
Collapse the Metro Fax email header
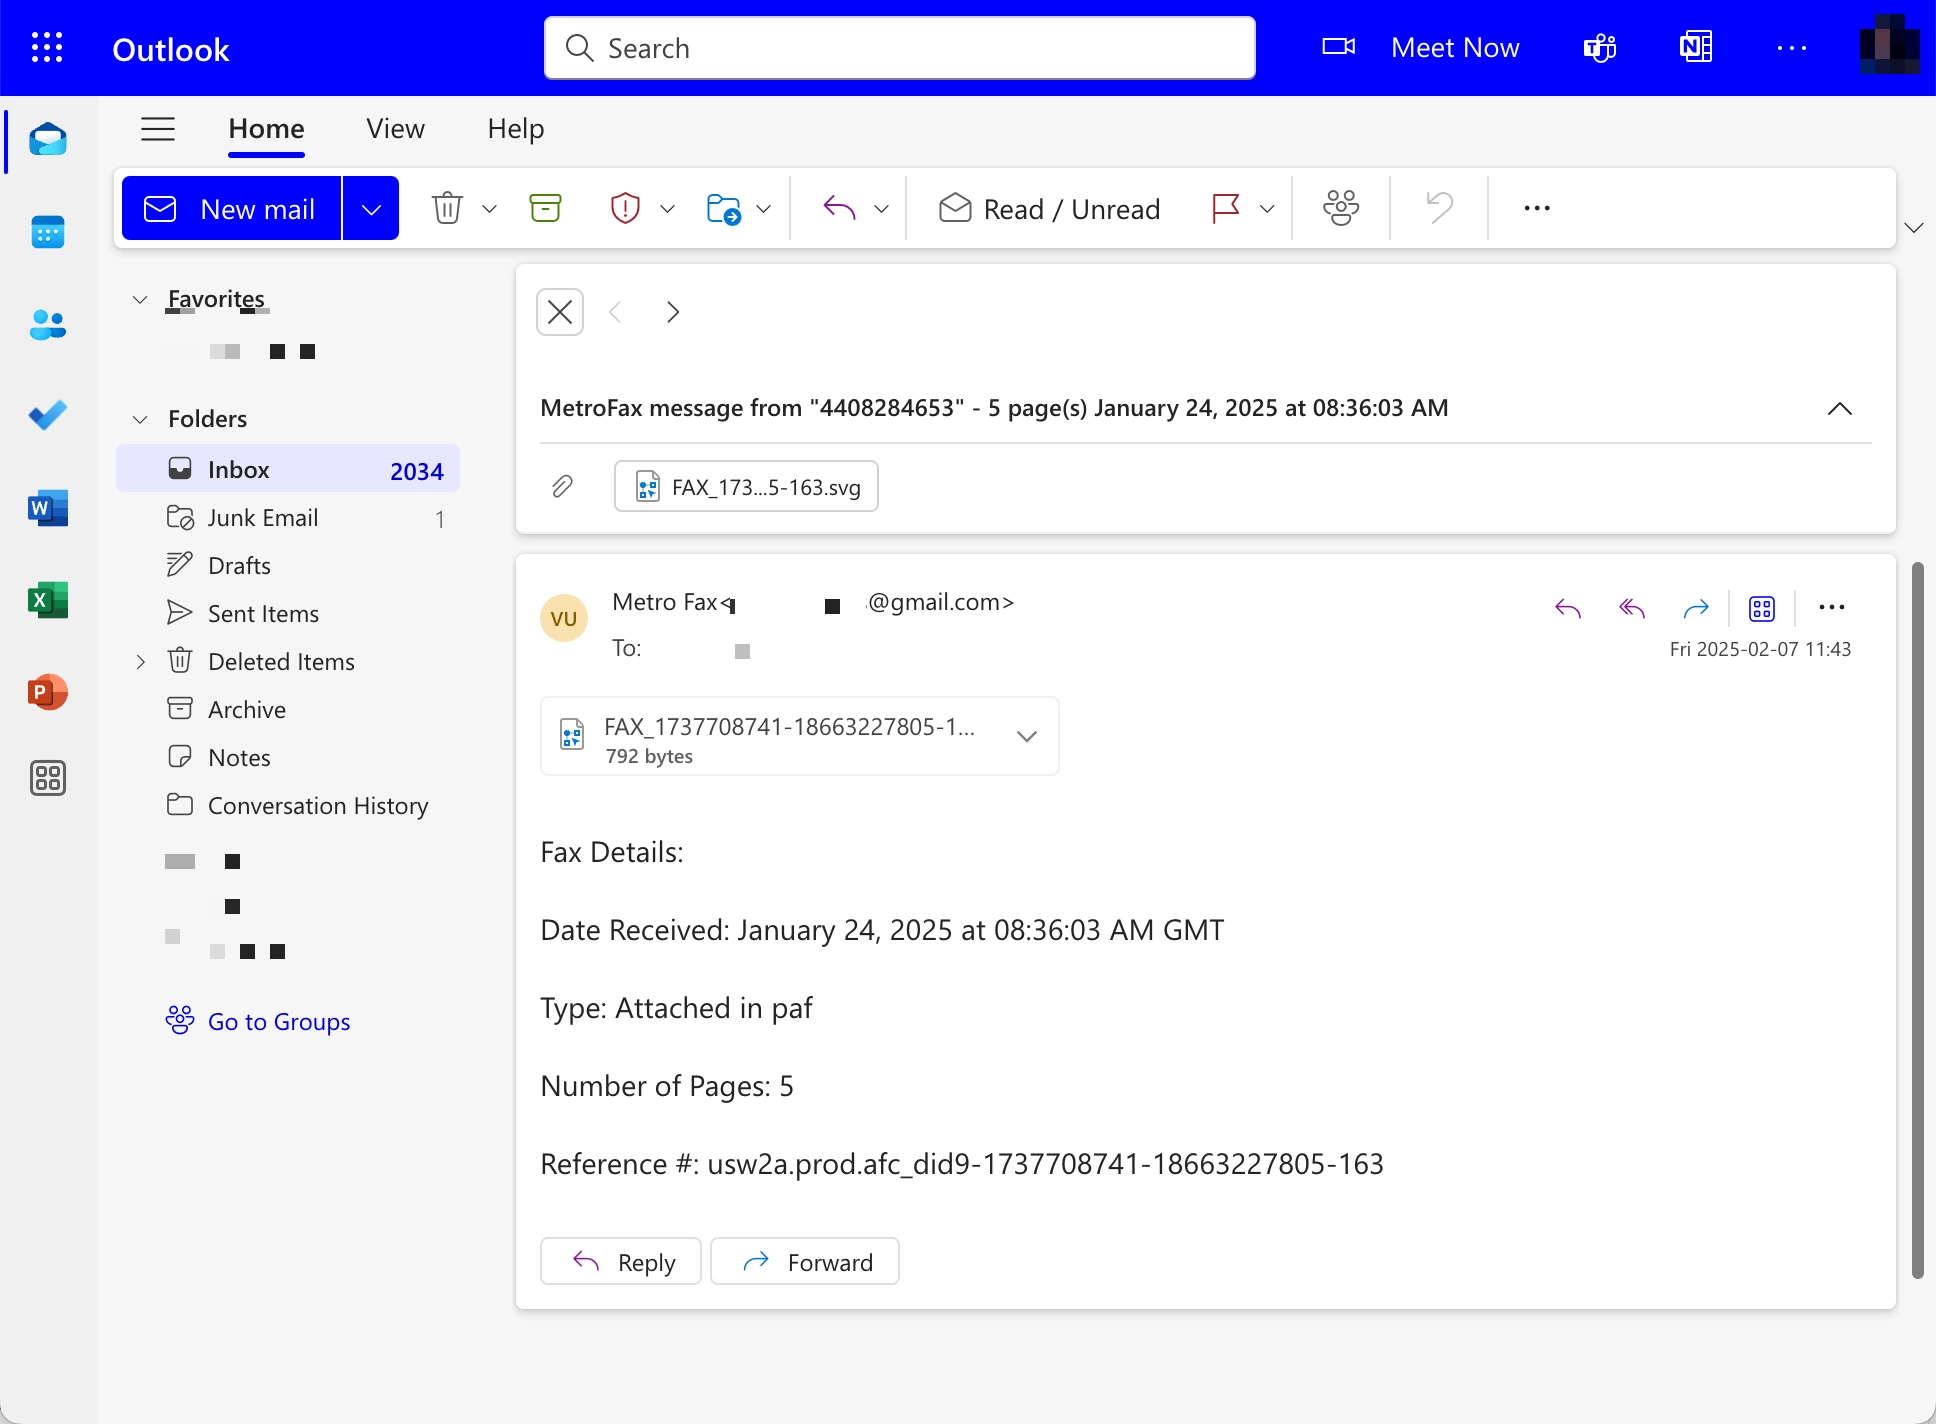pos(1838,409)
